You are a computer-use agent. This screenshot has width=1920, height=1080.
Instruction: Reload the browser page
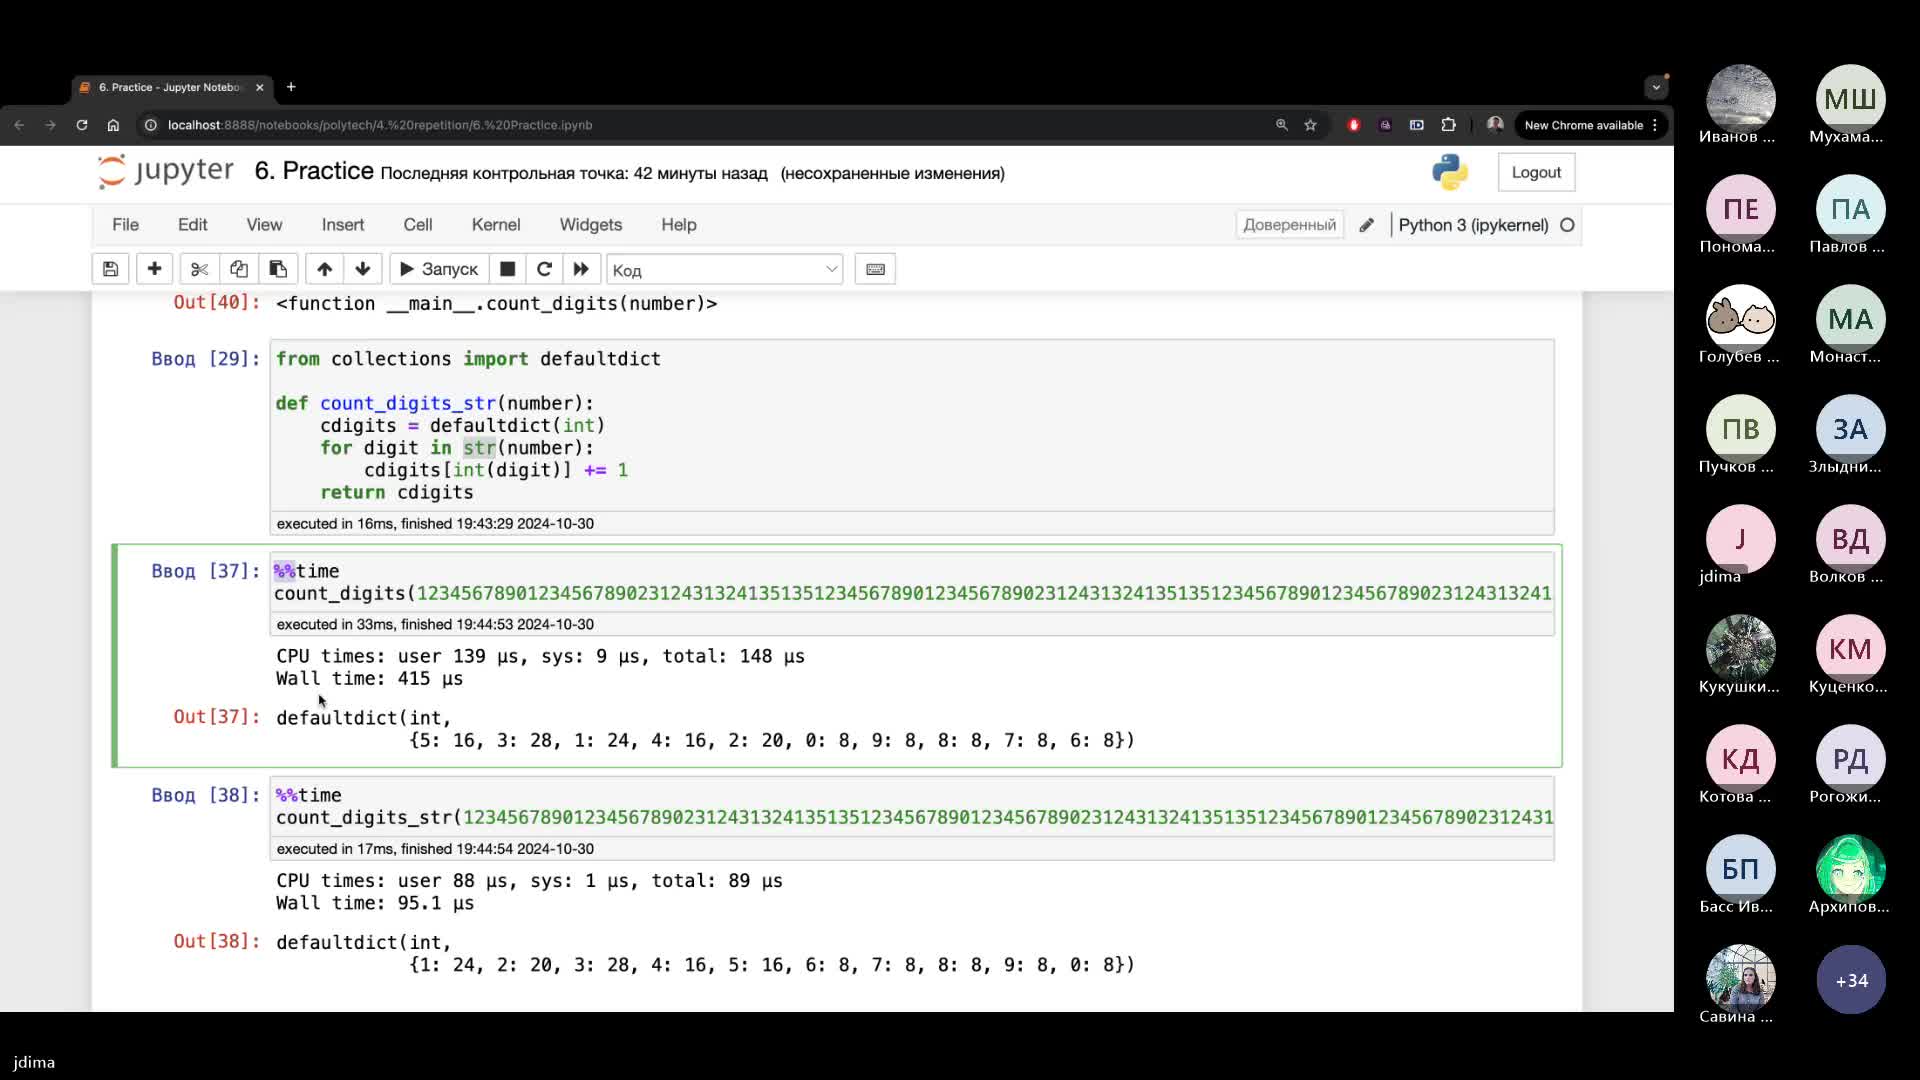tap(82, 125)
